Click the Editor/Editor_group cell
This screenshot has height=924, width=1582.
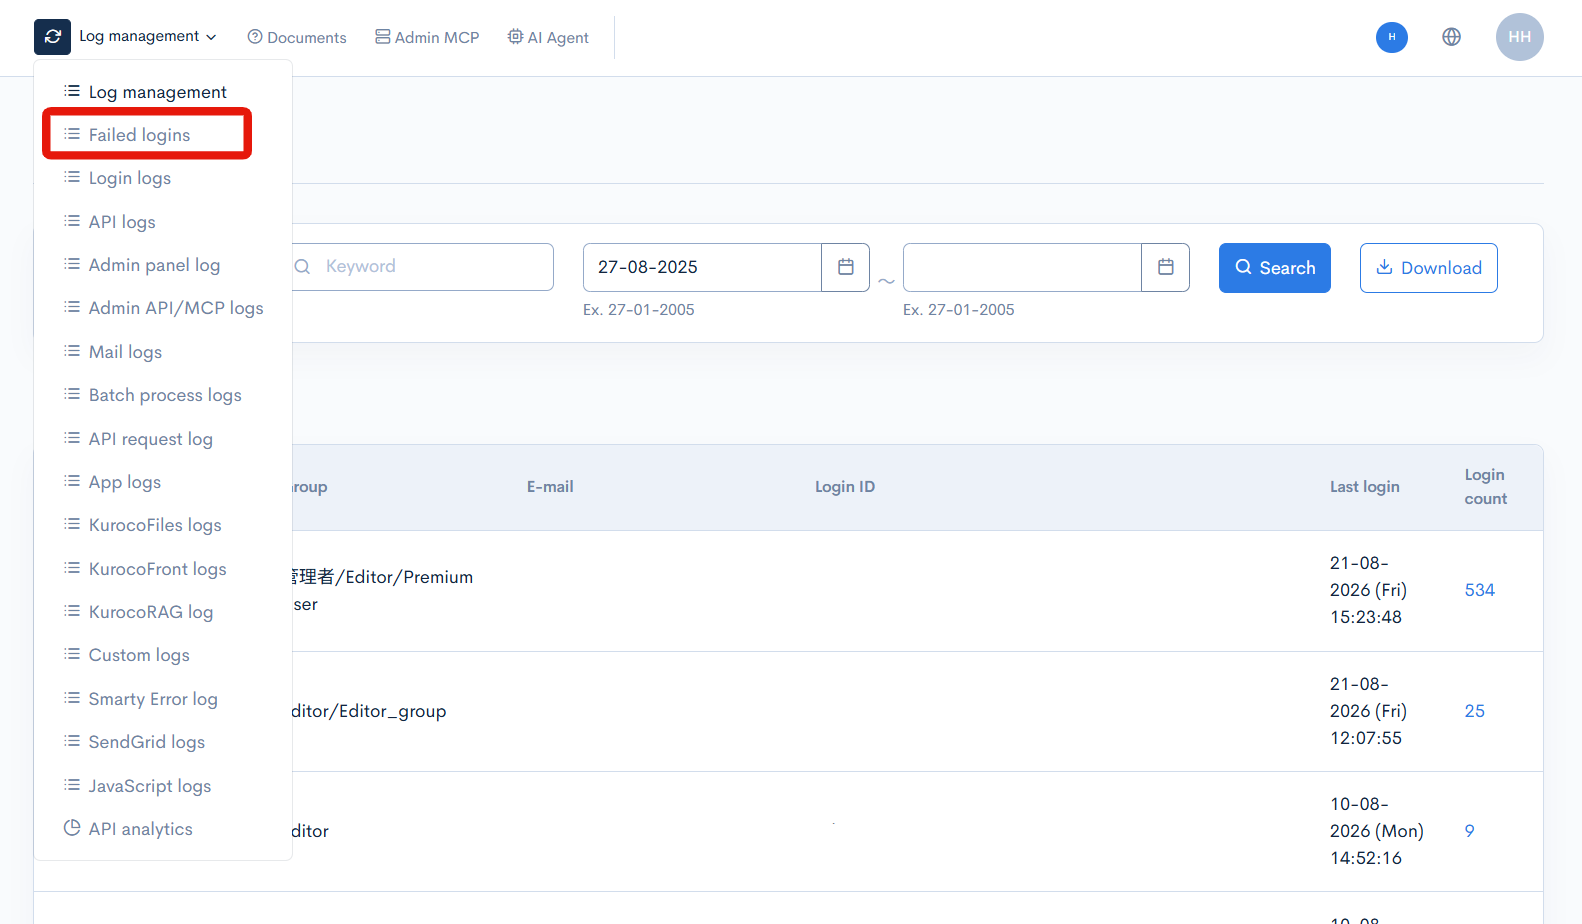(x=369, y=711)
